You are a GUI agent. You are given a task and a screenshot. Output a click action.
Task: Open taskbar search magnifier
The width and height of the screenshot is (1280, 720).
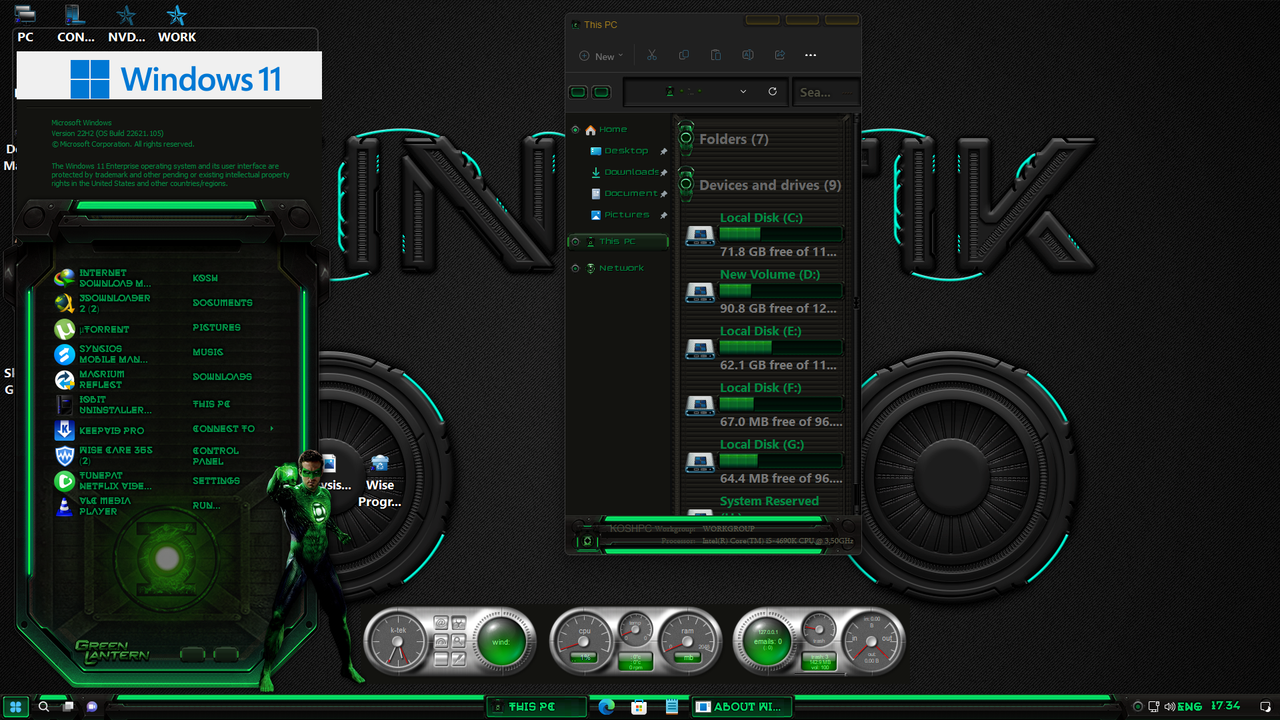pos(43,706)
